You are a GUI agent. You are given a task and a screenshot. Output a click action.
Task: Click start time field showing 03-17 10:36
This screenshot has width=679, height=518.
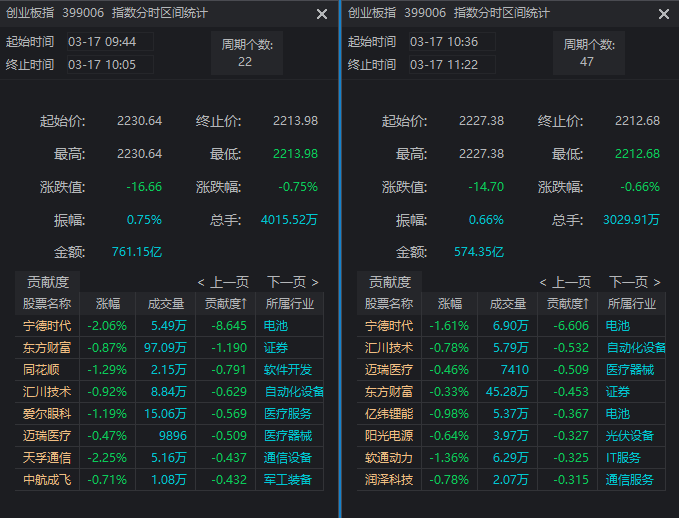point(451,42)
